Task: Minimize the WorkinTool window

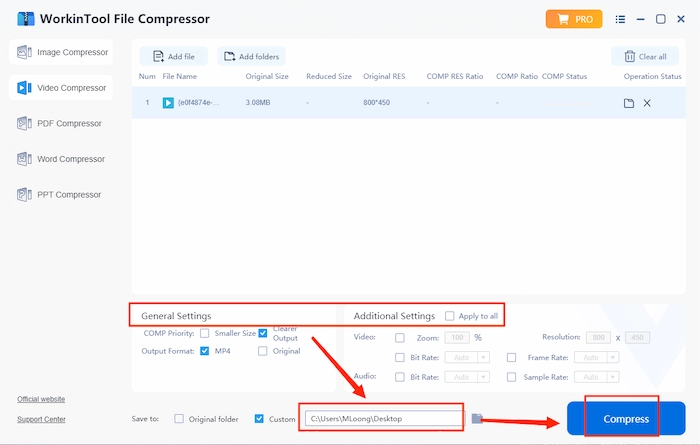Action: (x=641, y=19)
